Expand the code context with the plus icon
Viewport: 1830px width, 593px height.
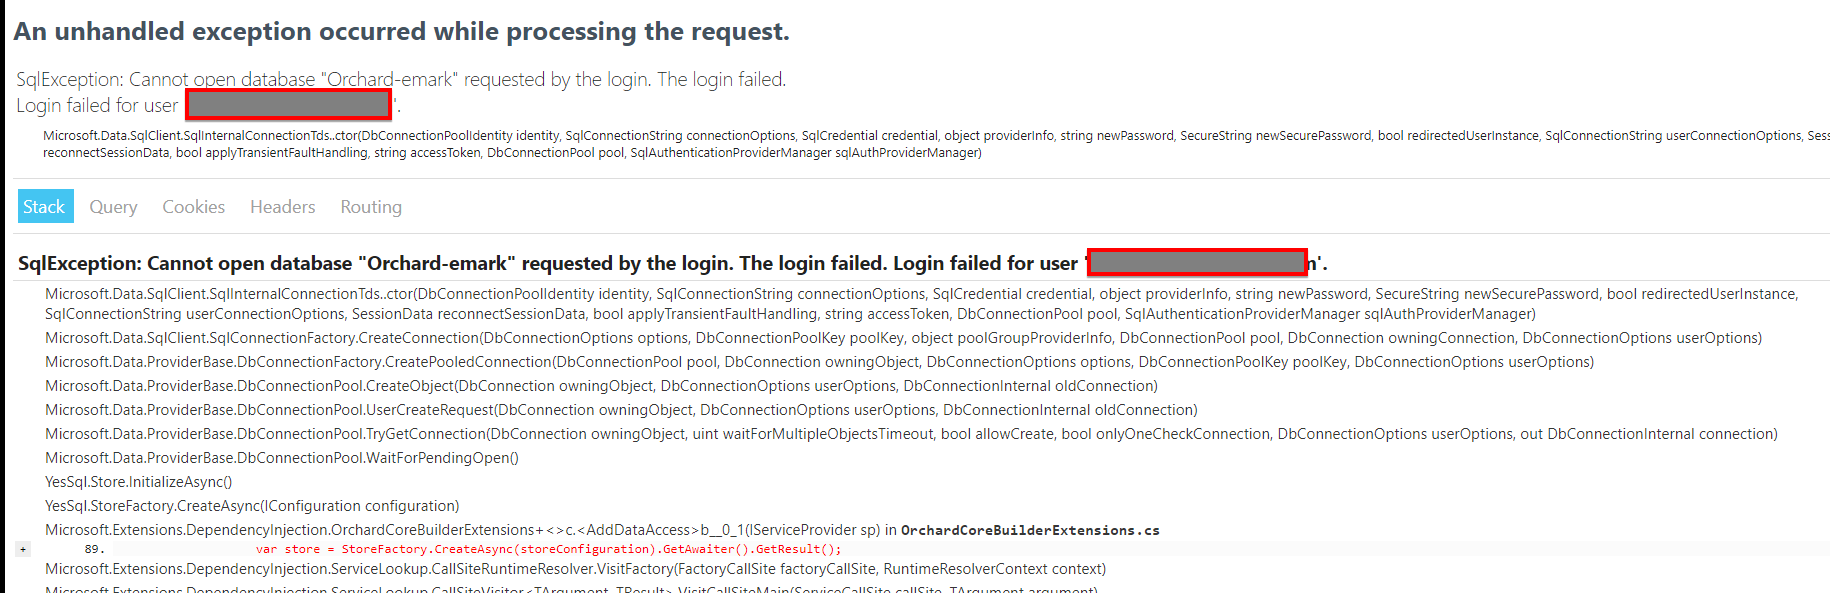[22, 548]
